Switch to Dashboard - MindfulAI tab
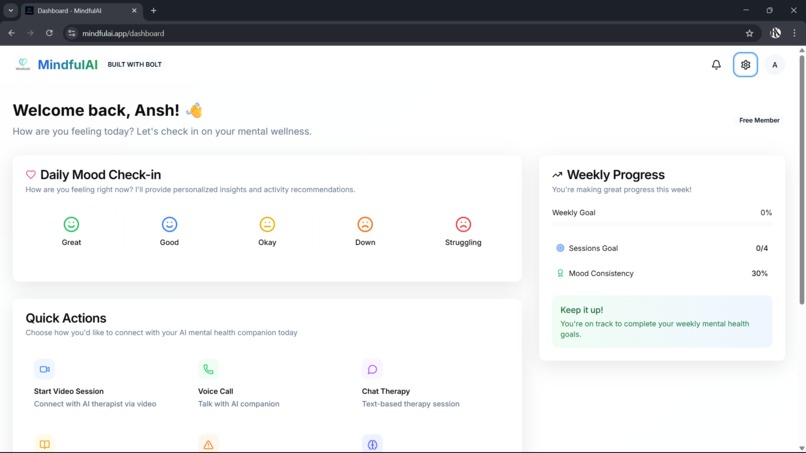 pyautogui.click(x=81, y=10)
